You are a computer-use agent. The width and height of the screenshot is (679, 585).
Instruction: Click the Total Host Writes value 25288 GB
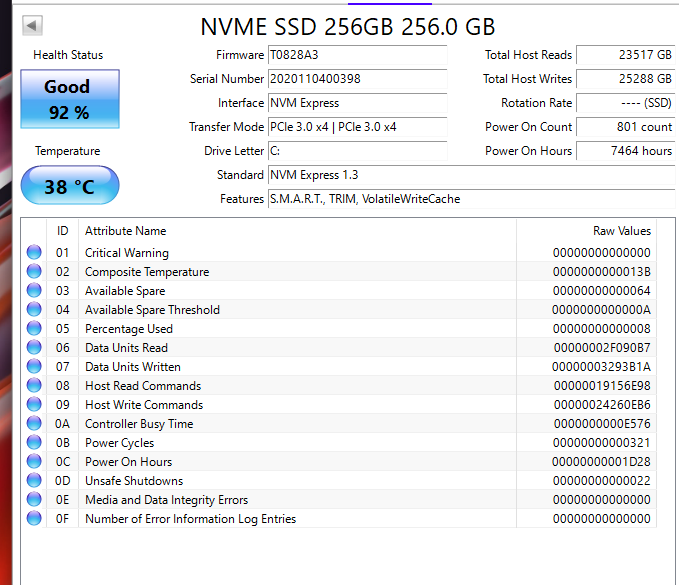pos(626,79)
